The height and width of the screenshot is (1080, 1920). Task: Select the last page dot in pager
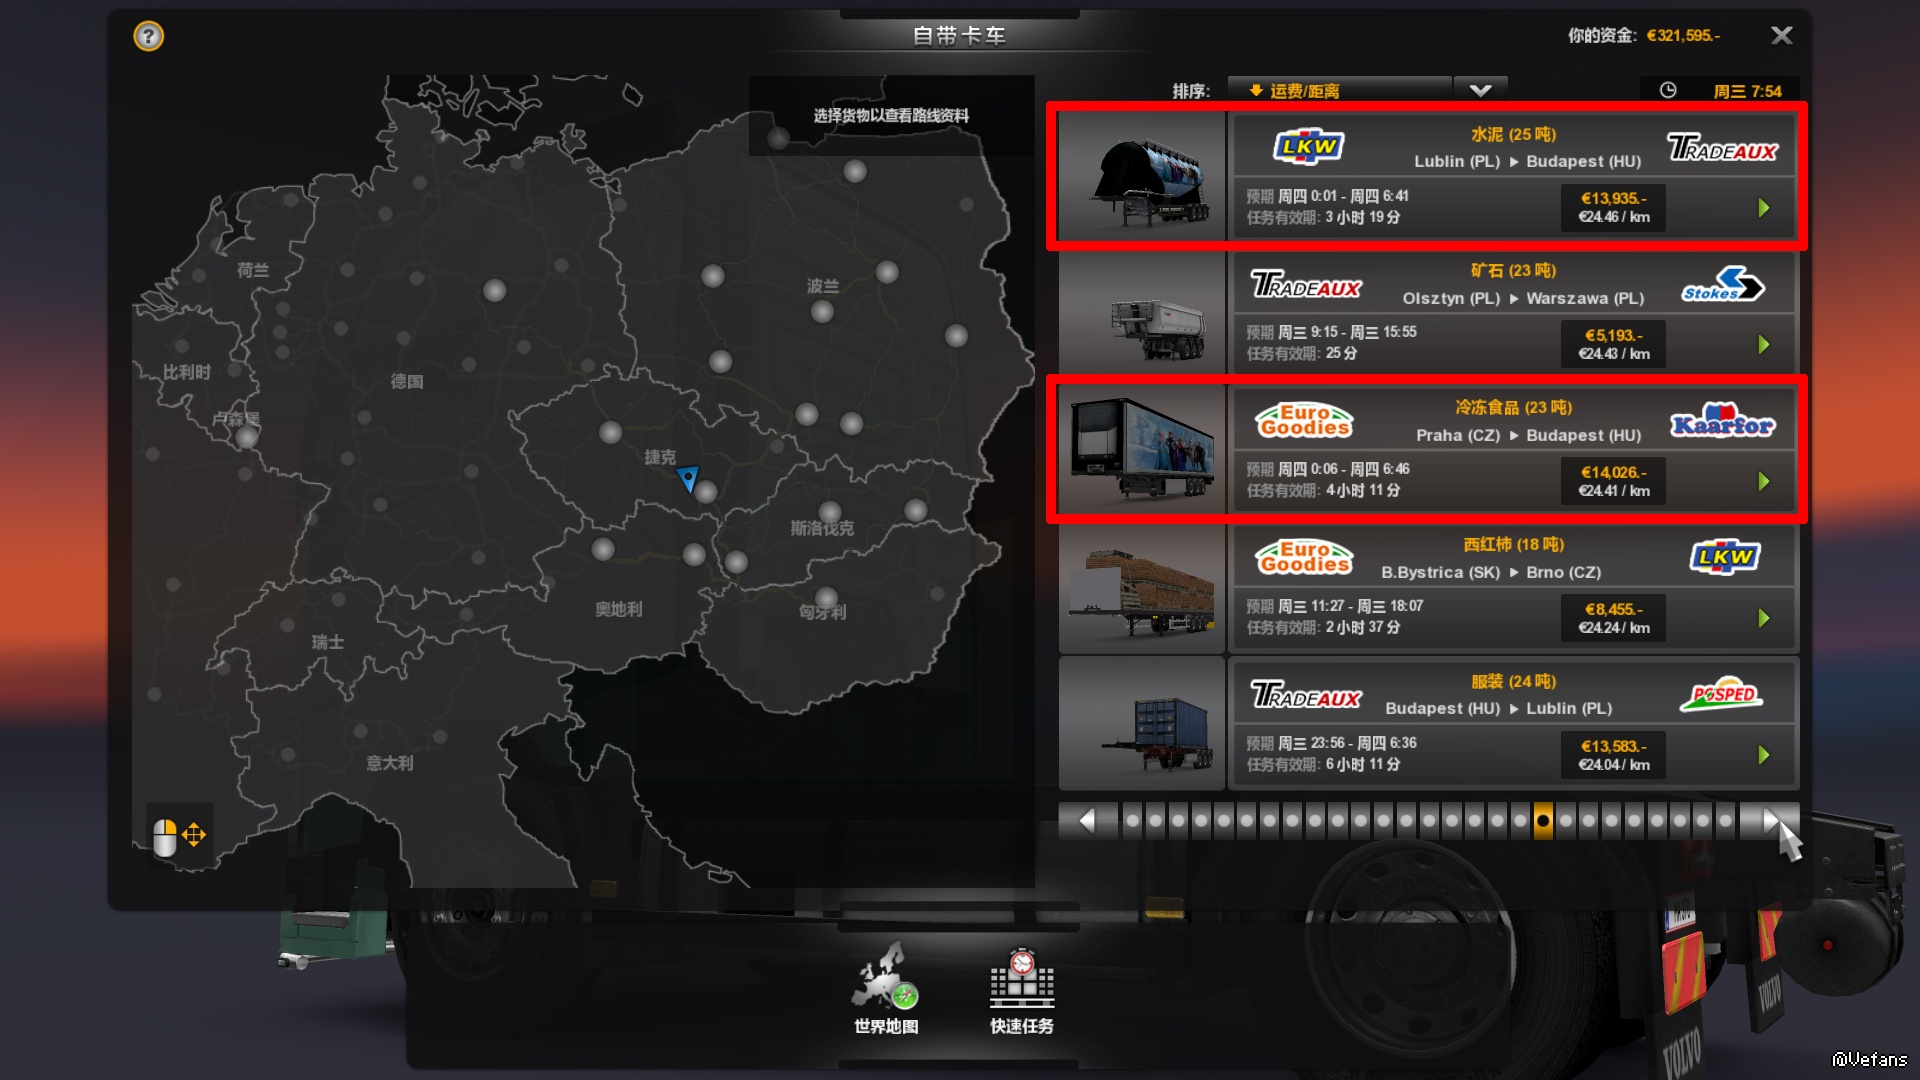pos(1725,821)
